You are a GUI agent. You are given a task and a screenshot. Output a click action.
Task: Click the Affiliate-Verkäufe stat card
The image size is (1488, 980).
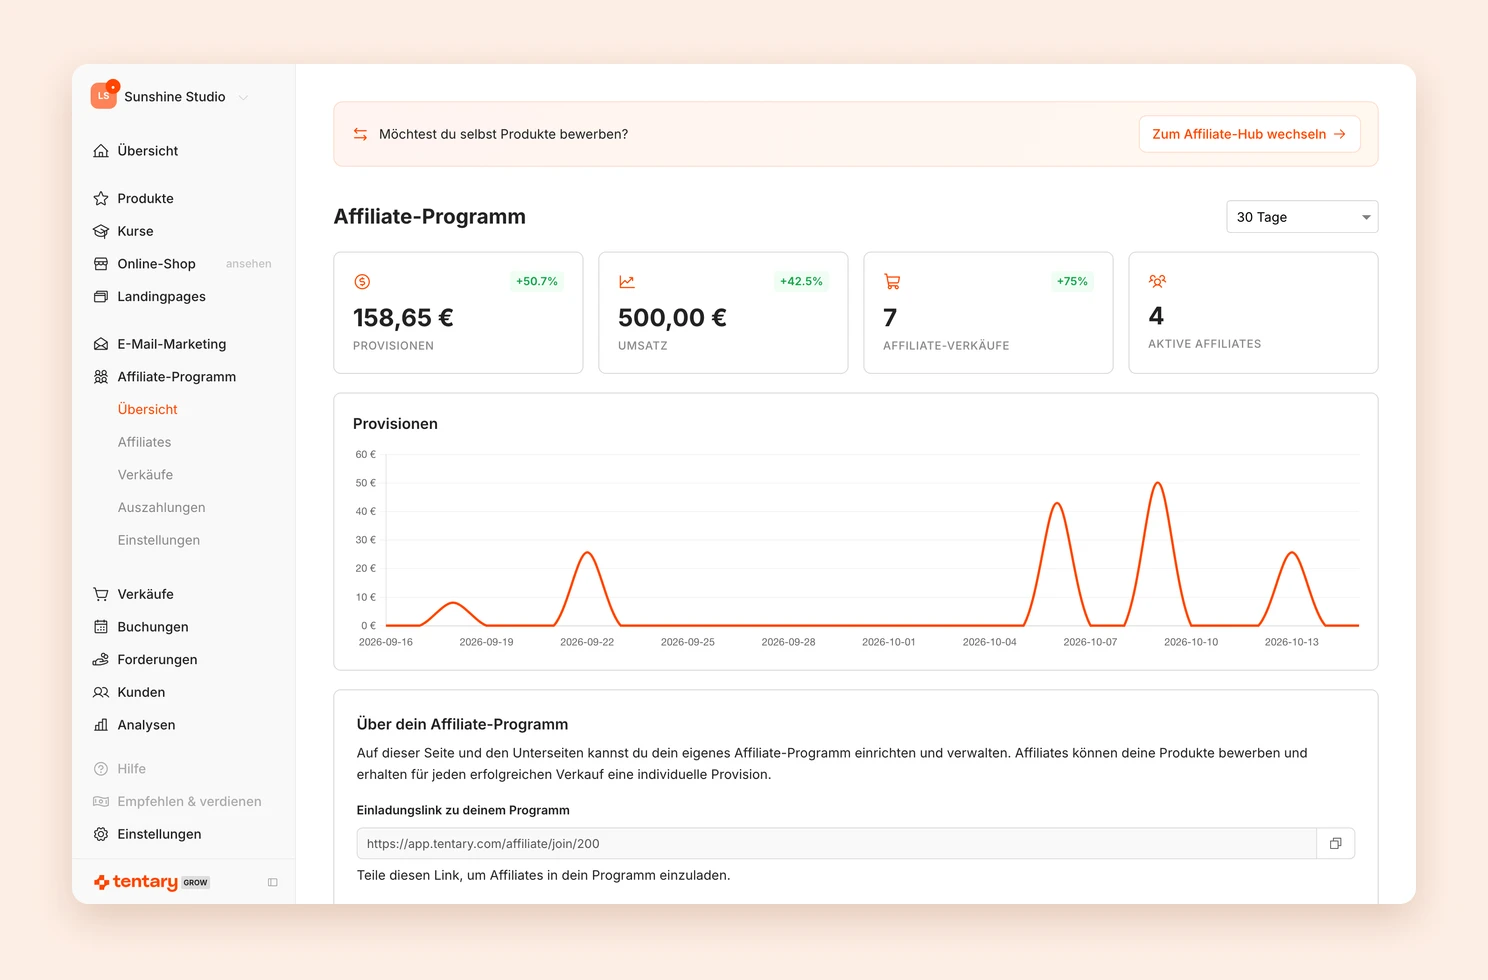[x=988, y=313]
